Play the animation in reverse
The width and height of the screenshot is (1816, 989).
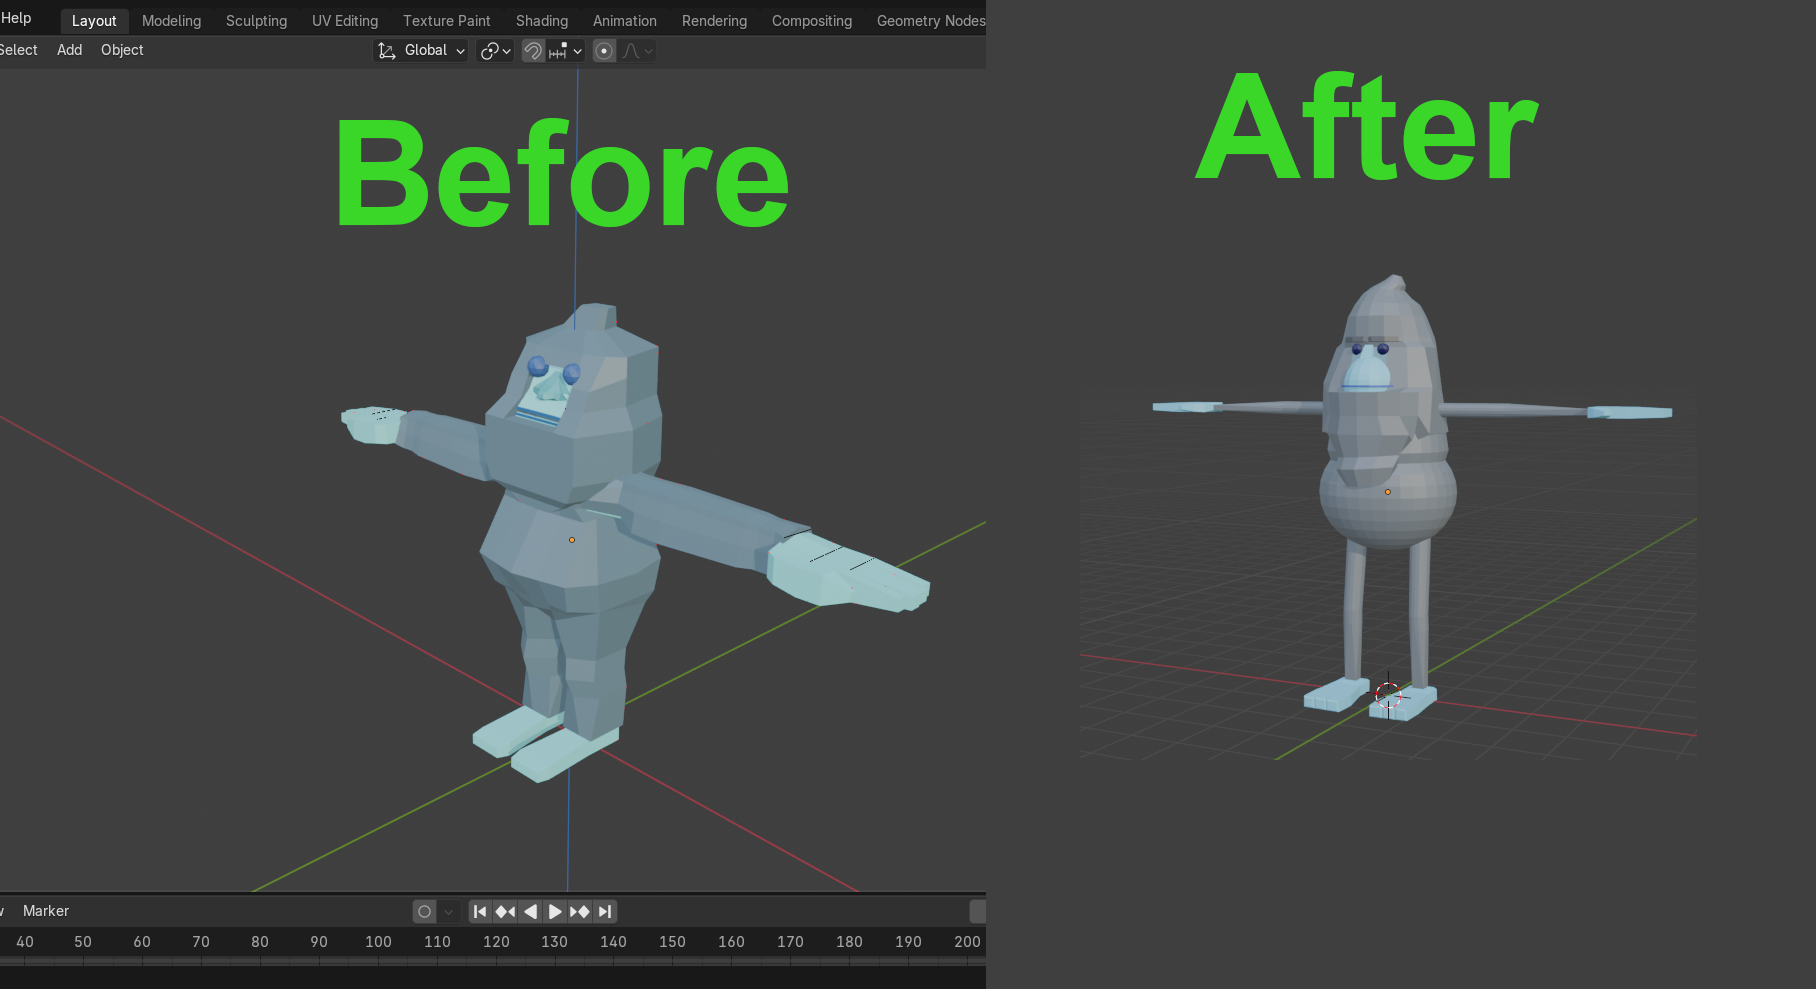(x=530, y=912)
